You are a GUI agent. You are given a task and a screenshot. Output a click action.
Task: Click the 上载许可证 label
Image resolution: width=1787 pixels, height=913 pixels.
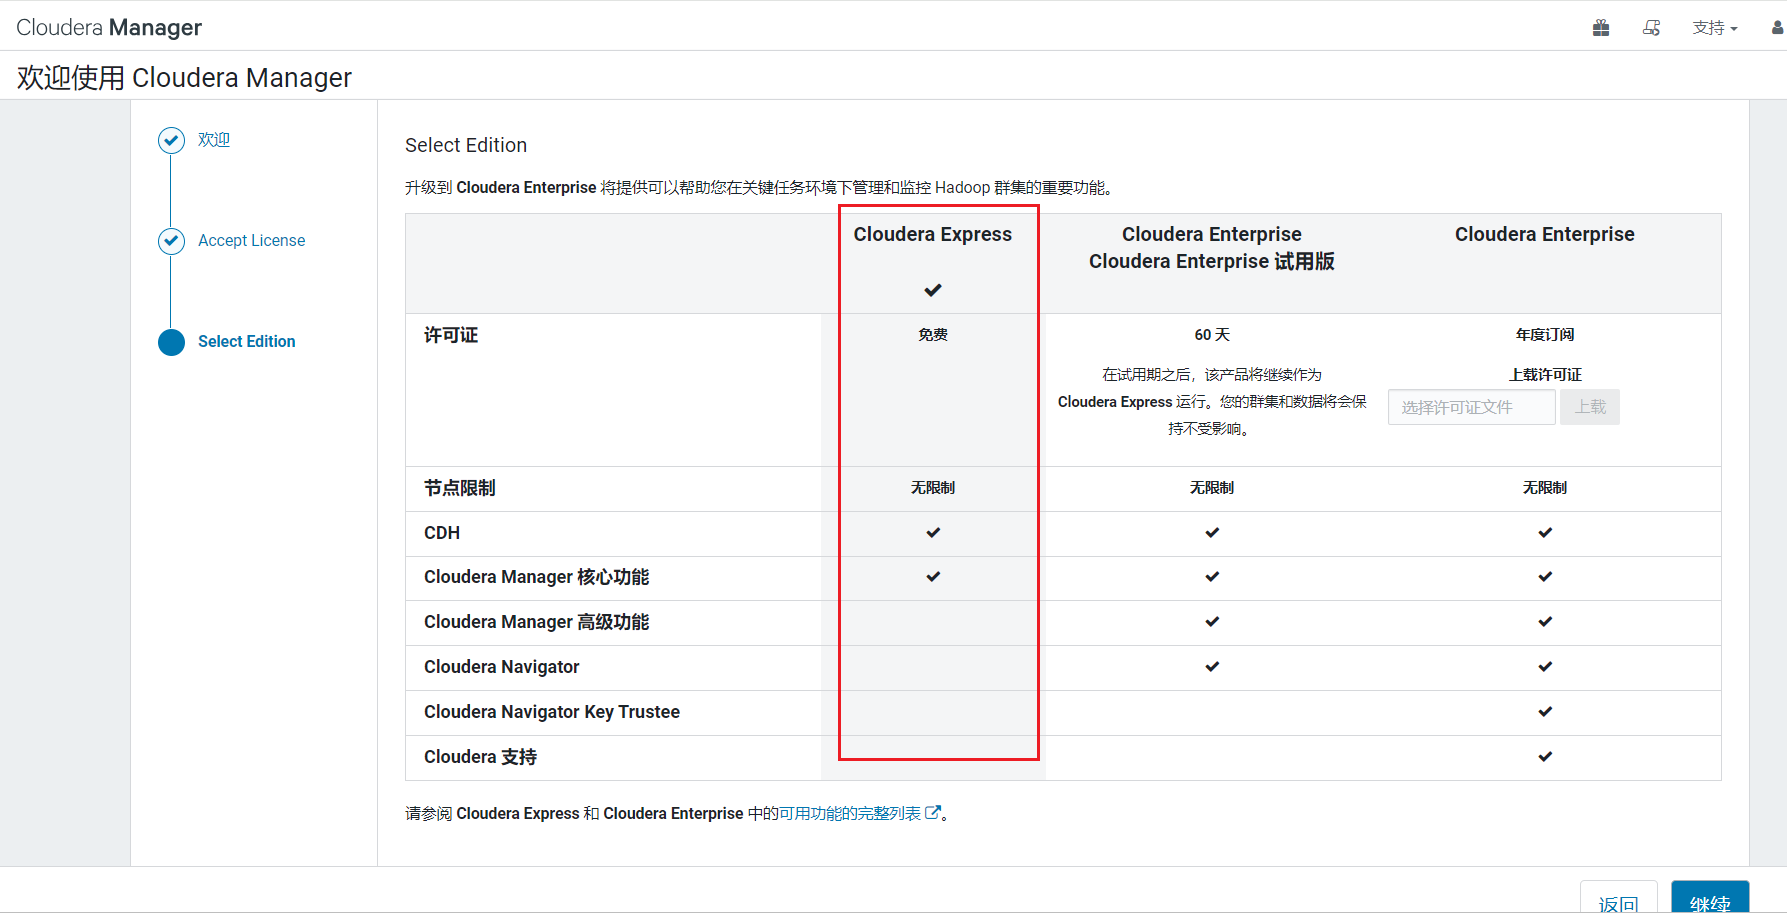pos(1545,375)
